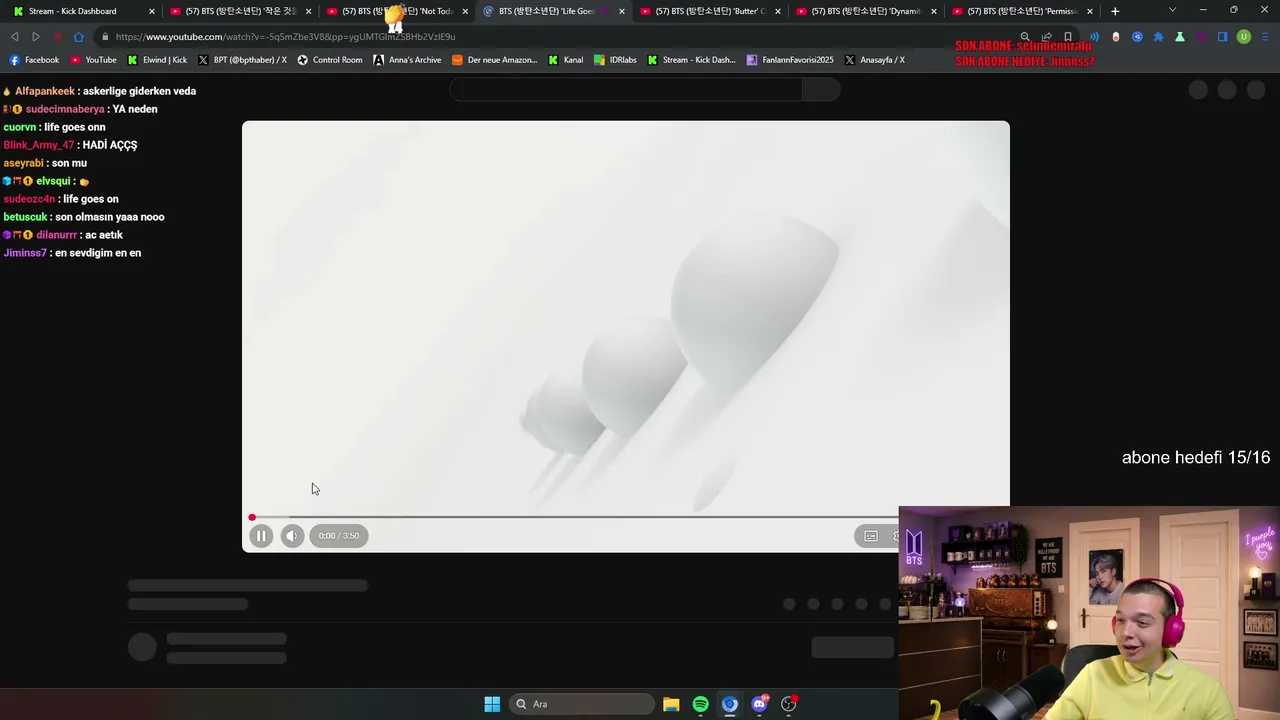Click chat username Jiminss7

coord(25,253)
